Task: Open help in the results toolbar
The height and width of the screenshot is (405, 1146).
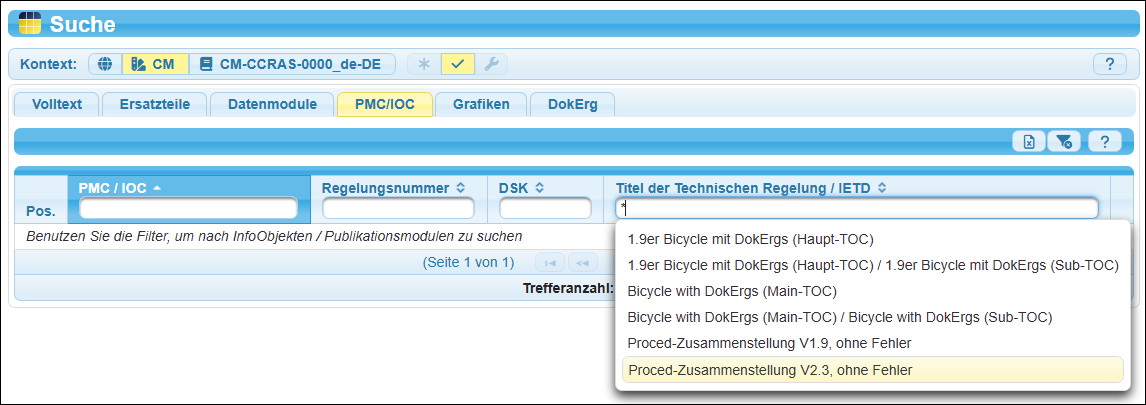Action: point(1104,142)
